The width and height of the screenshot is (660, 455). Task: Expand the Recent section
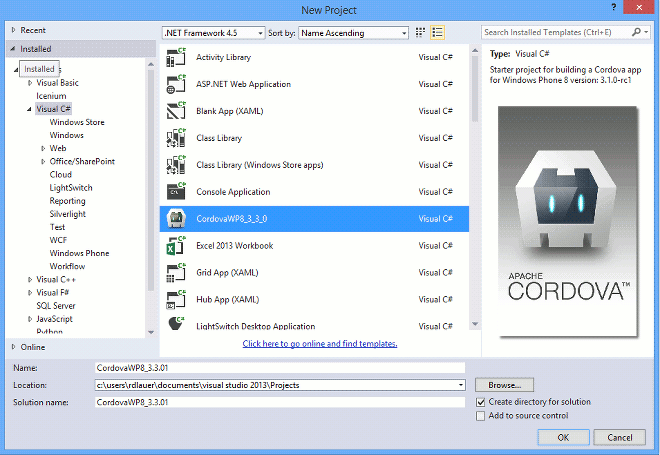pos(13,30)
